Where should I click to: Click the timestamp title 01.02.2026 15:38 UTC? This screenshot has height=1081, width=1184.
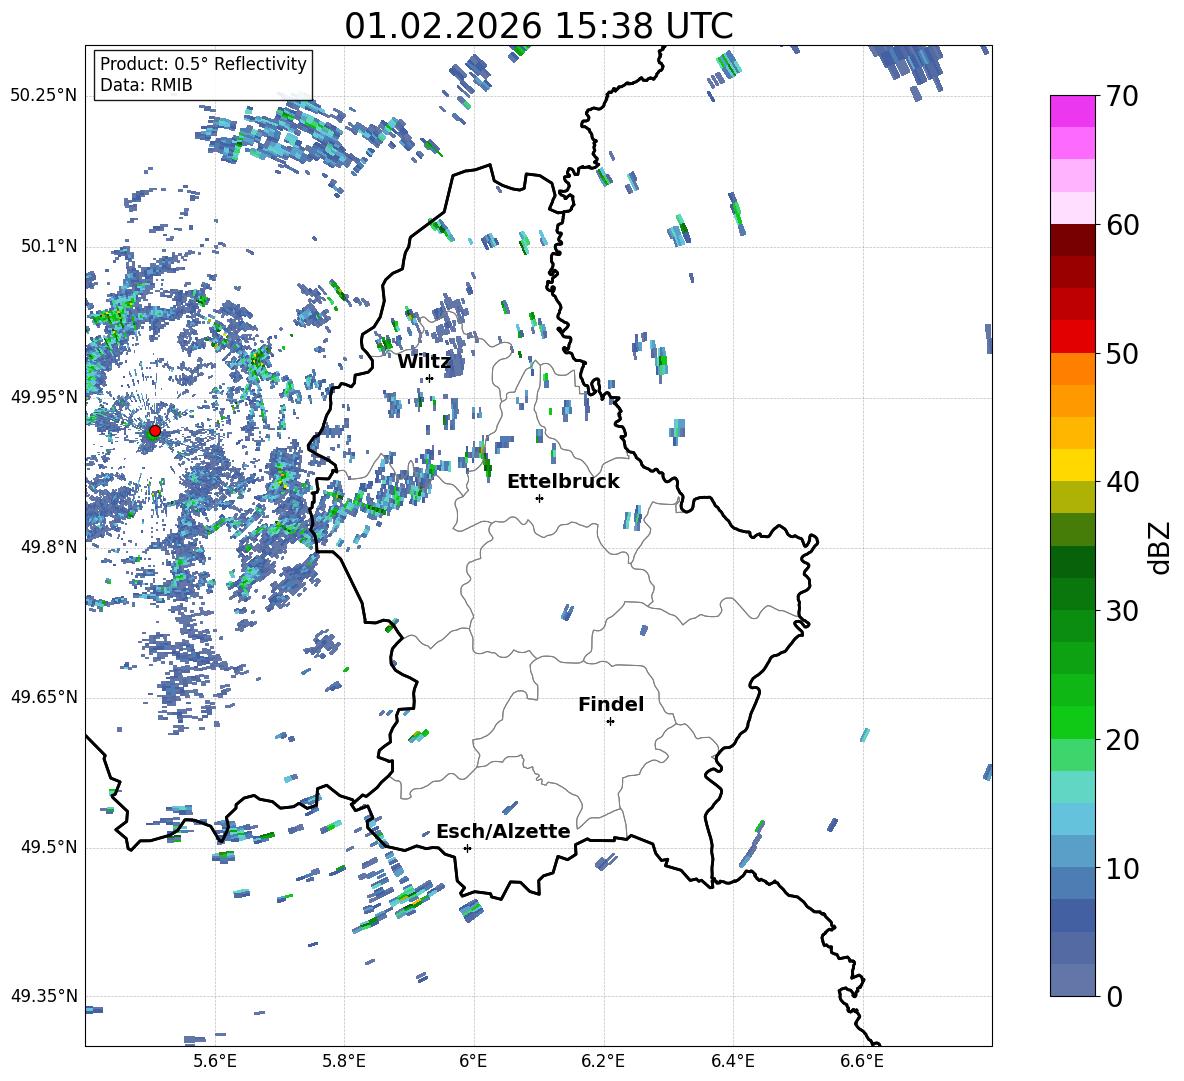pyautogui.click(x=539, y=26)
